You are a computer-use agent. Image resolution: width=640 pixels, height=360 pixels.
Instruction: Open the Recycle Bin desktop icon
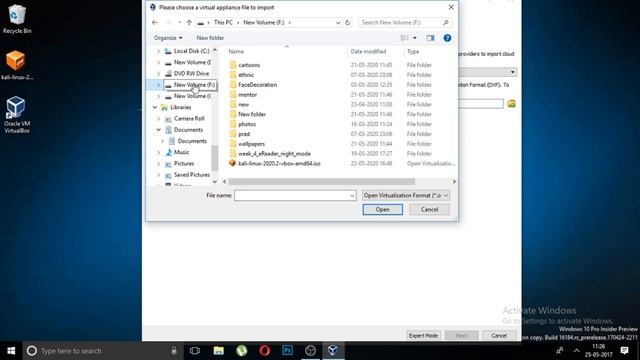(17, 19)
